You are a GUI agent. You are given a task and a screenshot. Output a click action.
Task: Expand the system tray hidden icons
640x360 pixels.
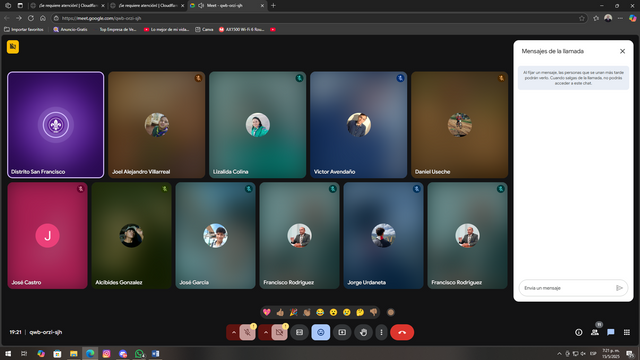click(x=559, y=353)
